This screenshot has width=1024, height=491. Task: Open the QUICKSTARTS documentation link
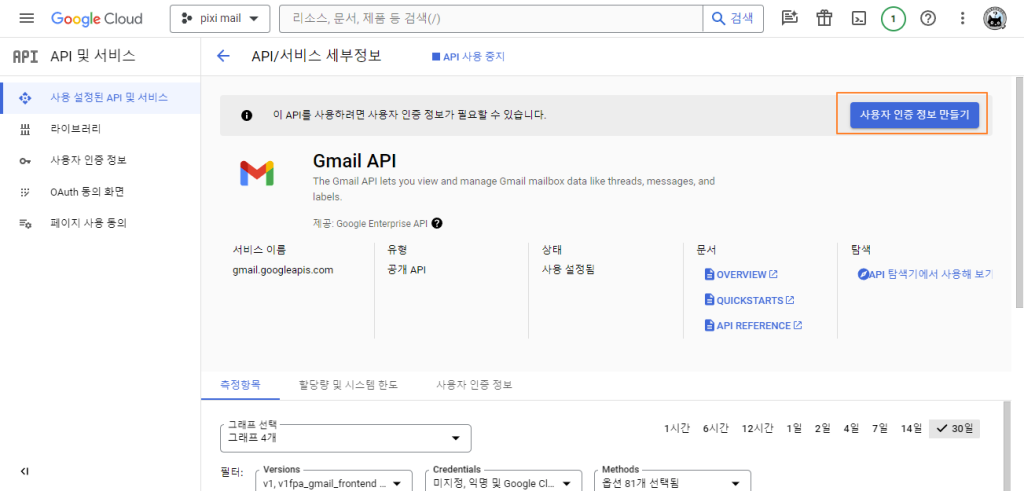(749, 300)
